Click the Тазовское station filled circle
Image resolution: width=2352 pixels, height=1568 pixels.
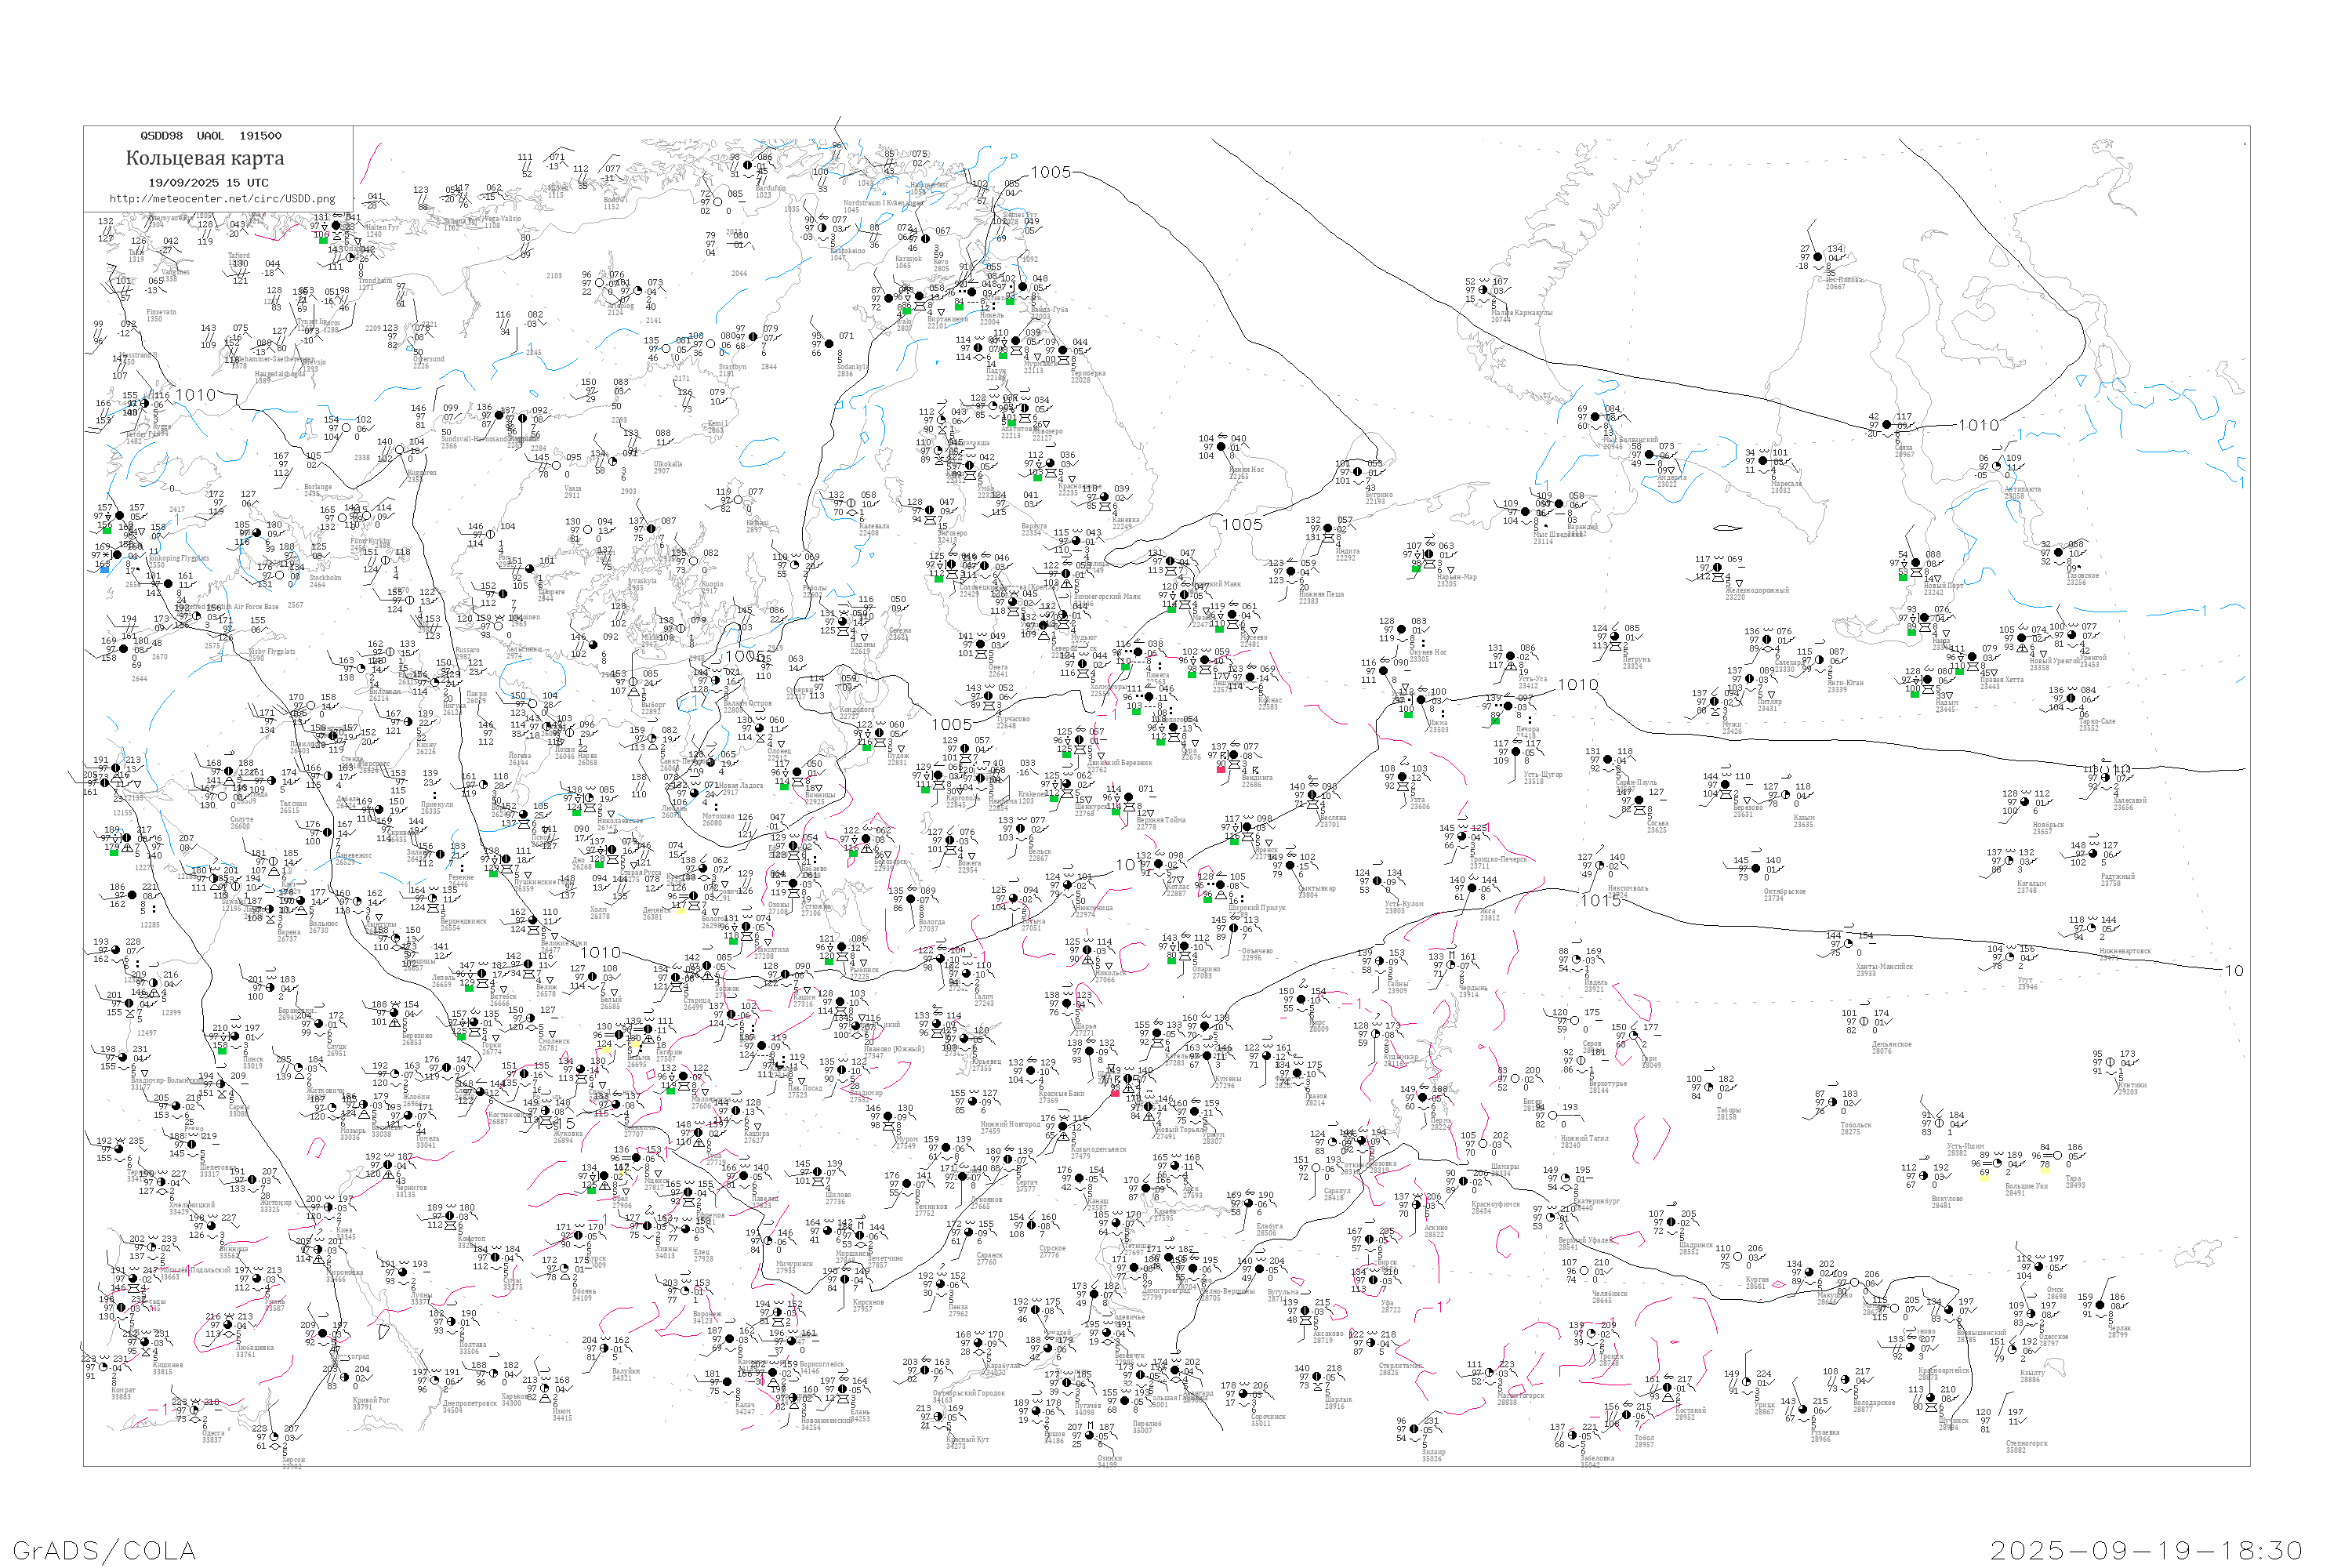coord(2059,553)
